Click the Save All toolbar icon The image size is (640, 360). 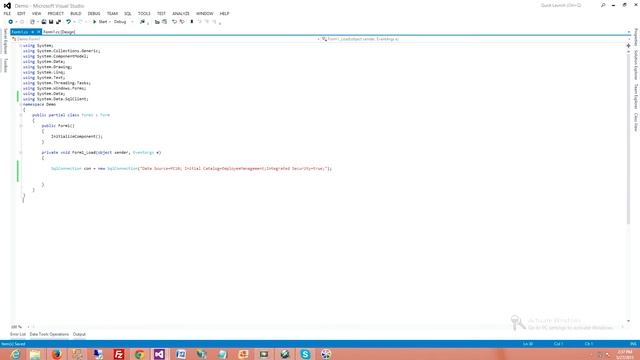58,22
